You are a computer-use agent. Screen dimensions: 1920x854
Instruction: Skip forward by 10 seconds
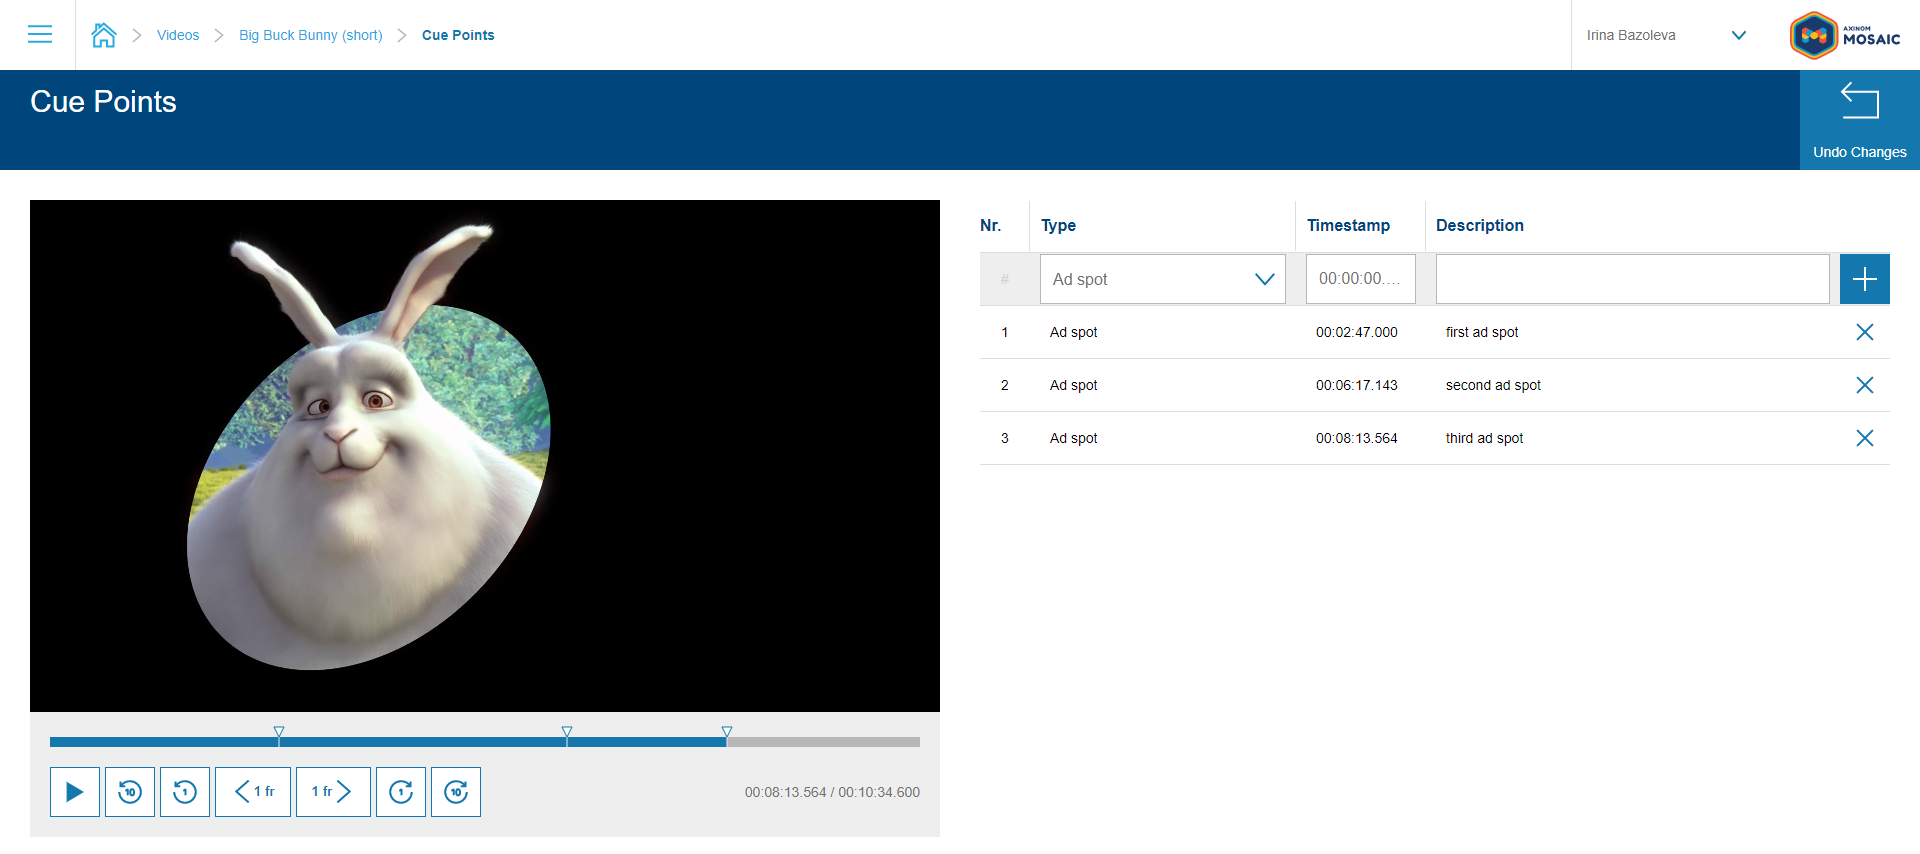point(456,792)
